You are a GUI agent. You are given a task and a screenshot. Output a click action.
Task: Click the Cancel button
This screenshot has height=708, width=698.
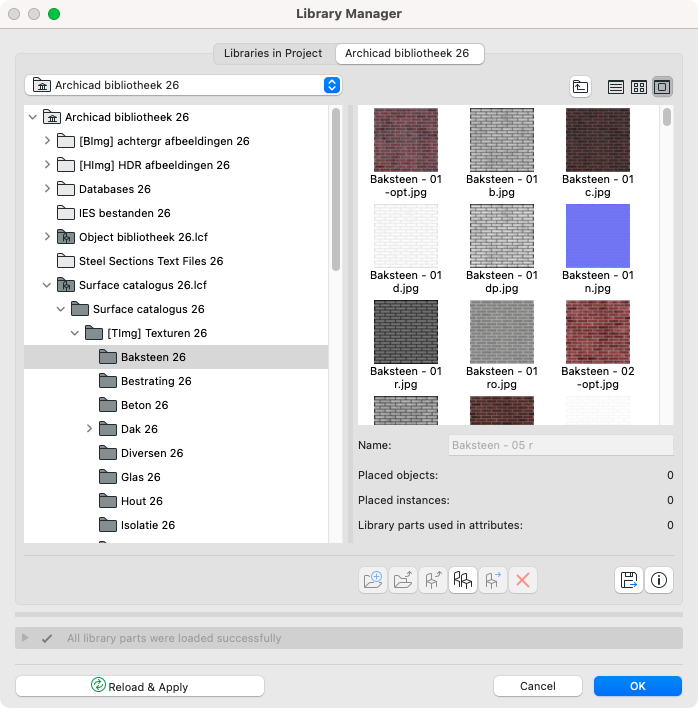click(538, 686)
